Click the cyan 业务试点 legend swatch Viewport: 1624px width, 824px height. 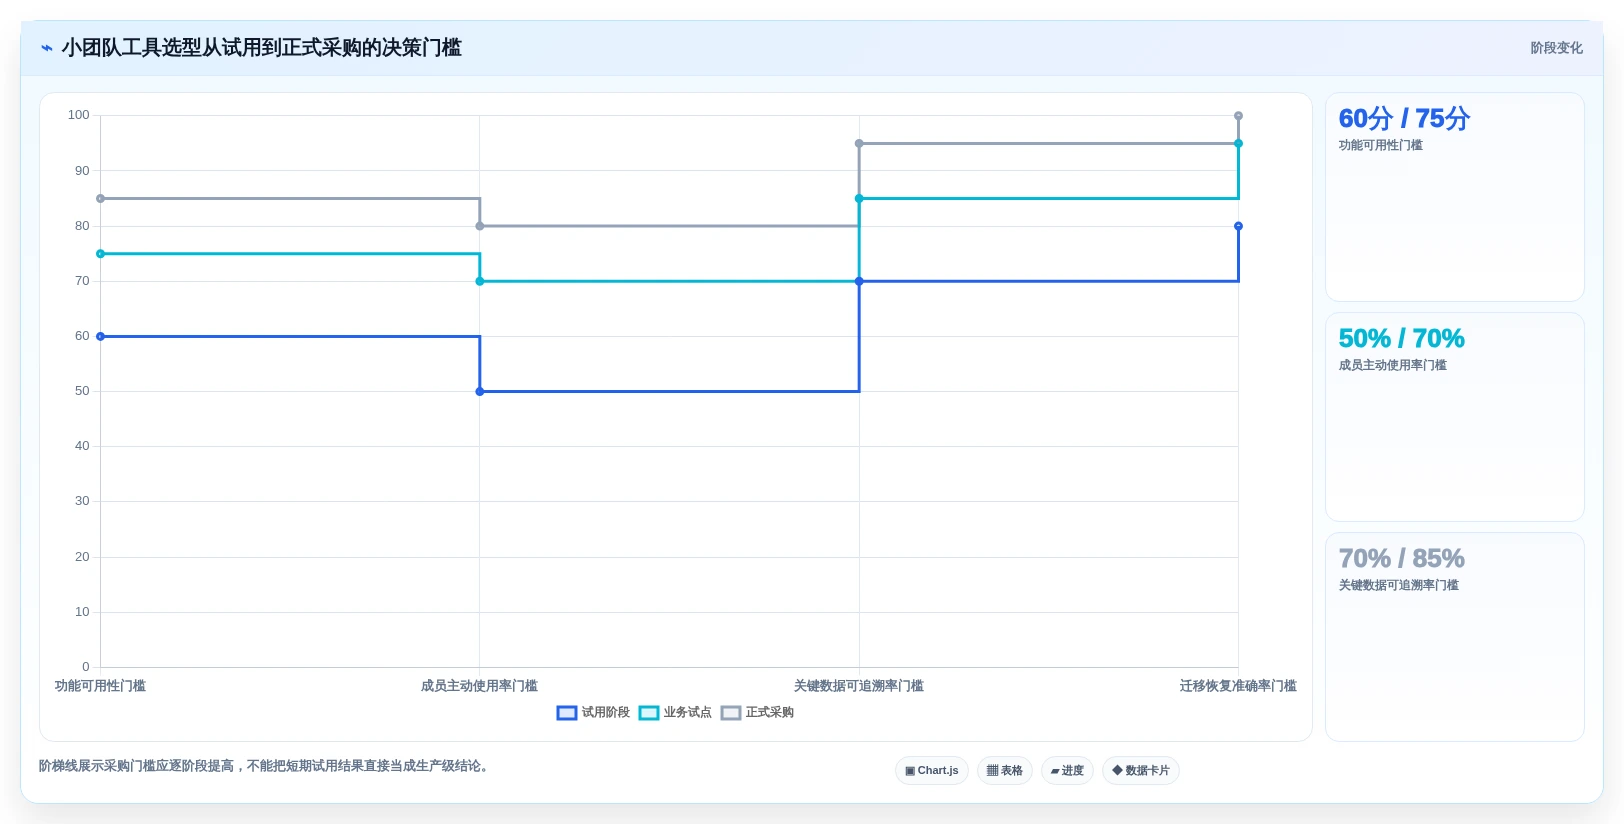coord(649,713)
